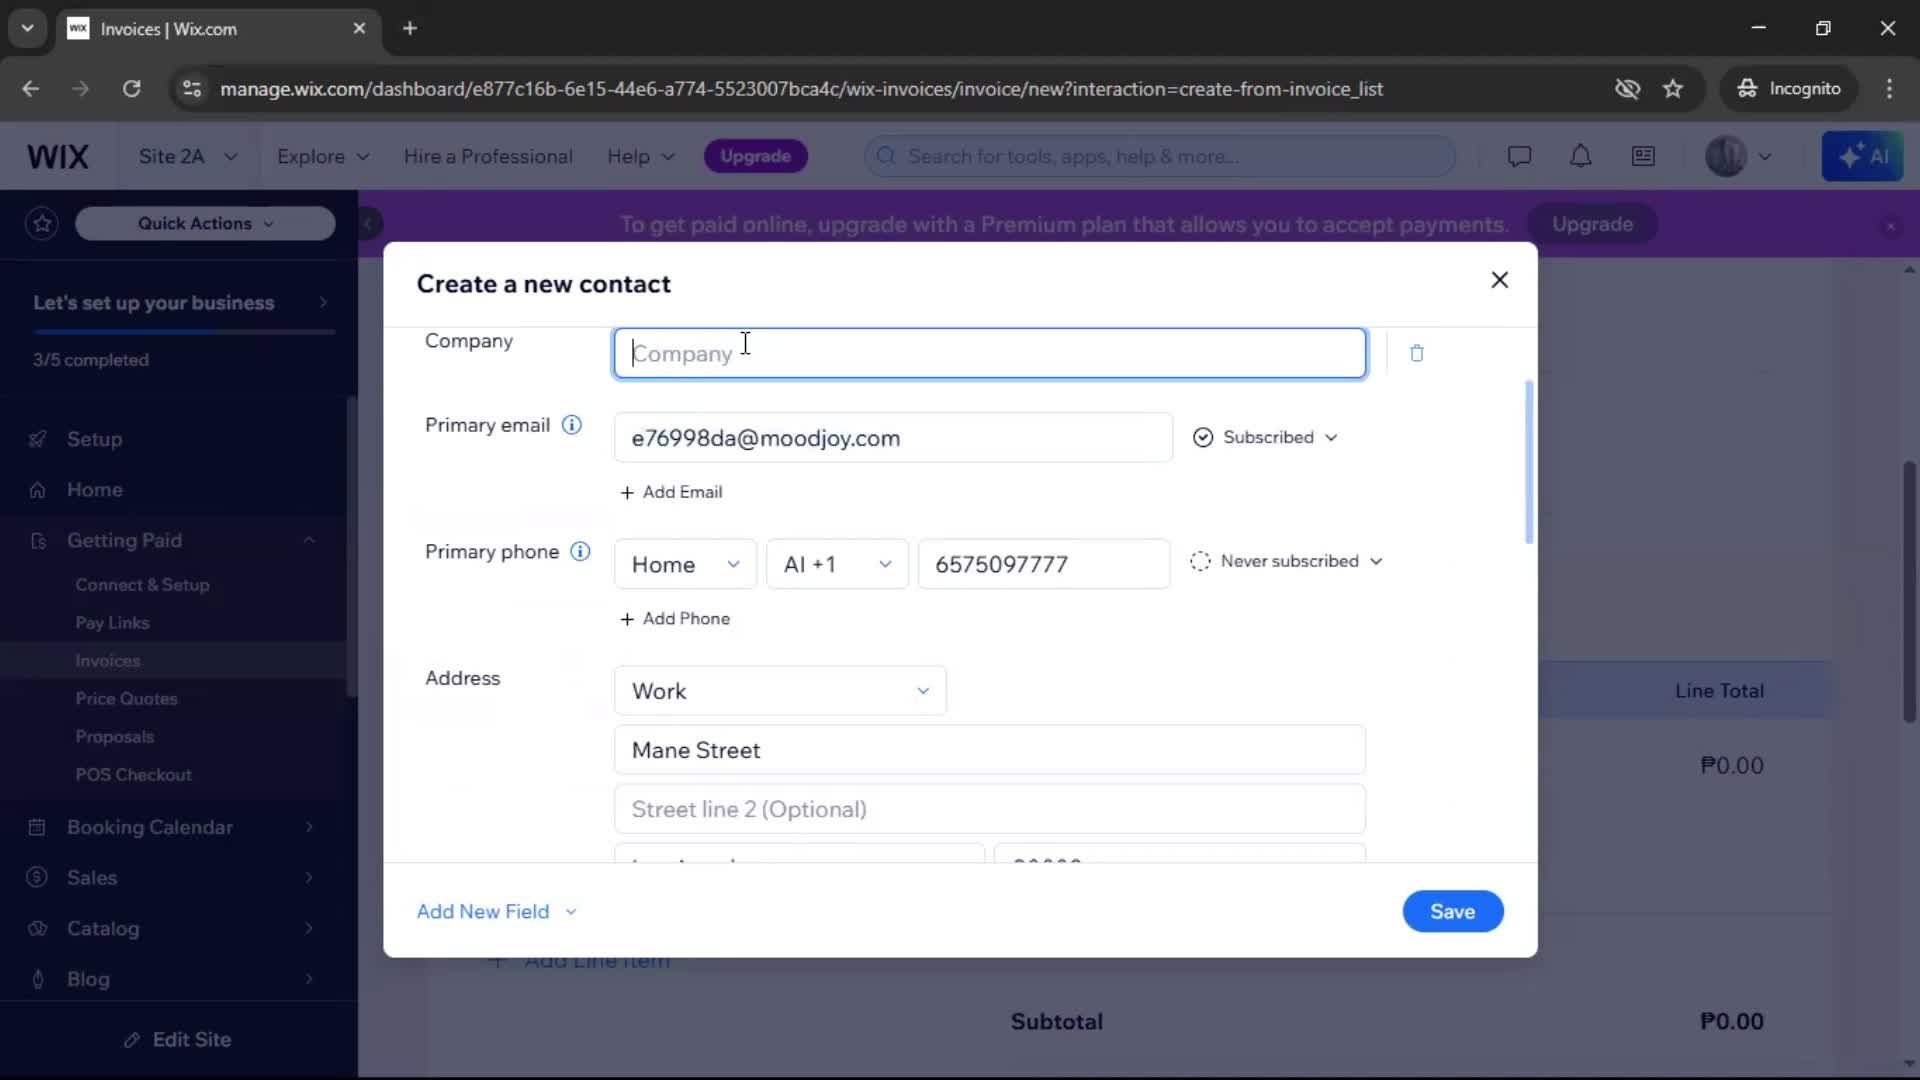Viewport: 1920px width, 1080px height.
Task: Click the browser address bar URL
Action: 801,89
